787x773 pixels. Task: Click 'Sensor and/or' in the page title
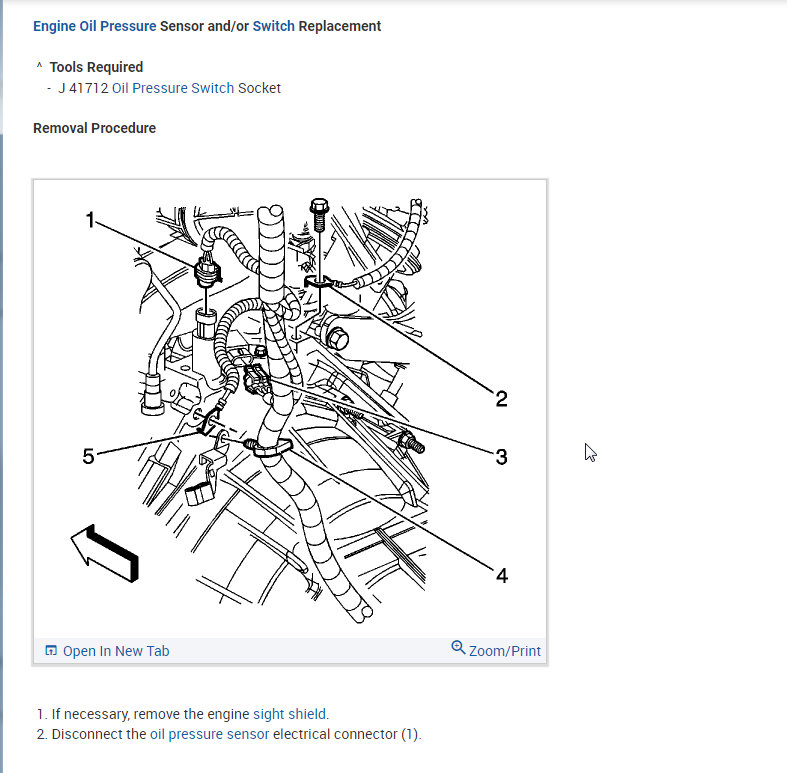[204, 26]
